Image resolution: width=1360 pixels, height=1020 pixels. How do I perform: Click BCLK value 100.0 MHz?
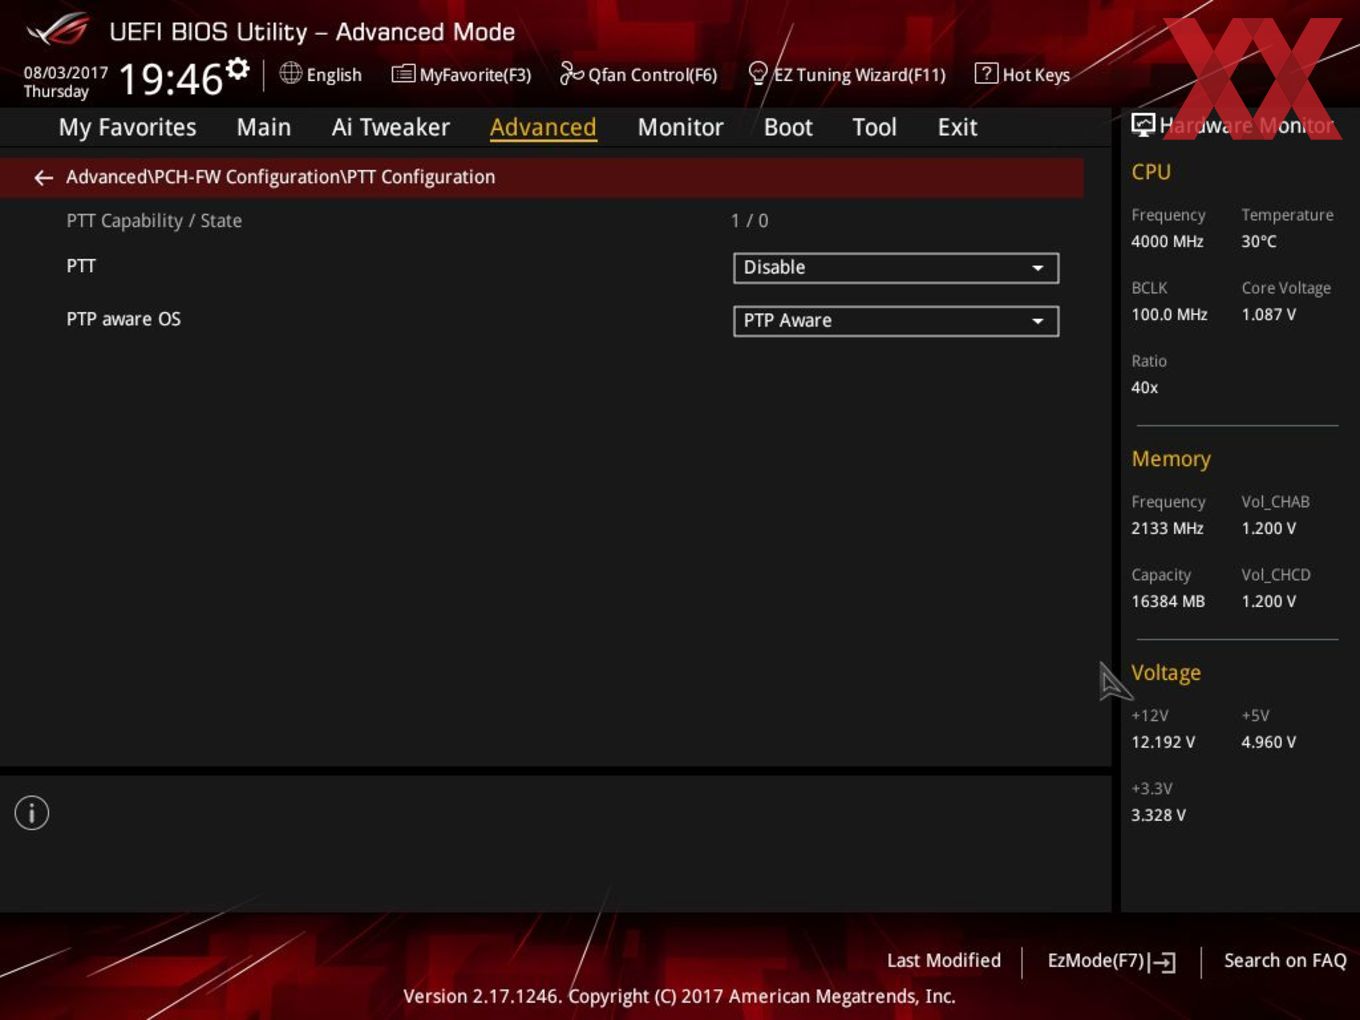(1169, 314)
